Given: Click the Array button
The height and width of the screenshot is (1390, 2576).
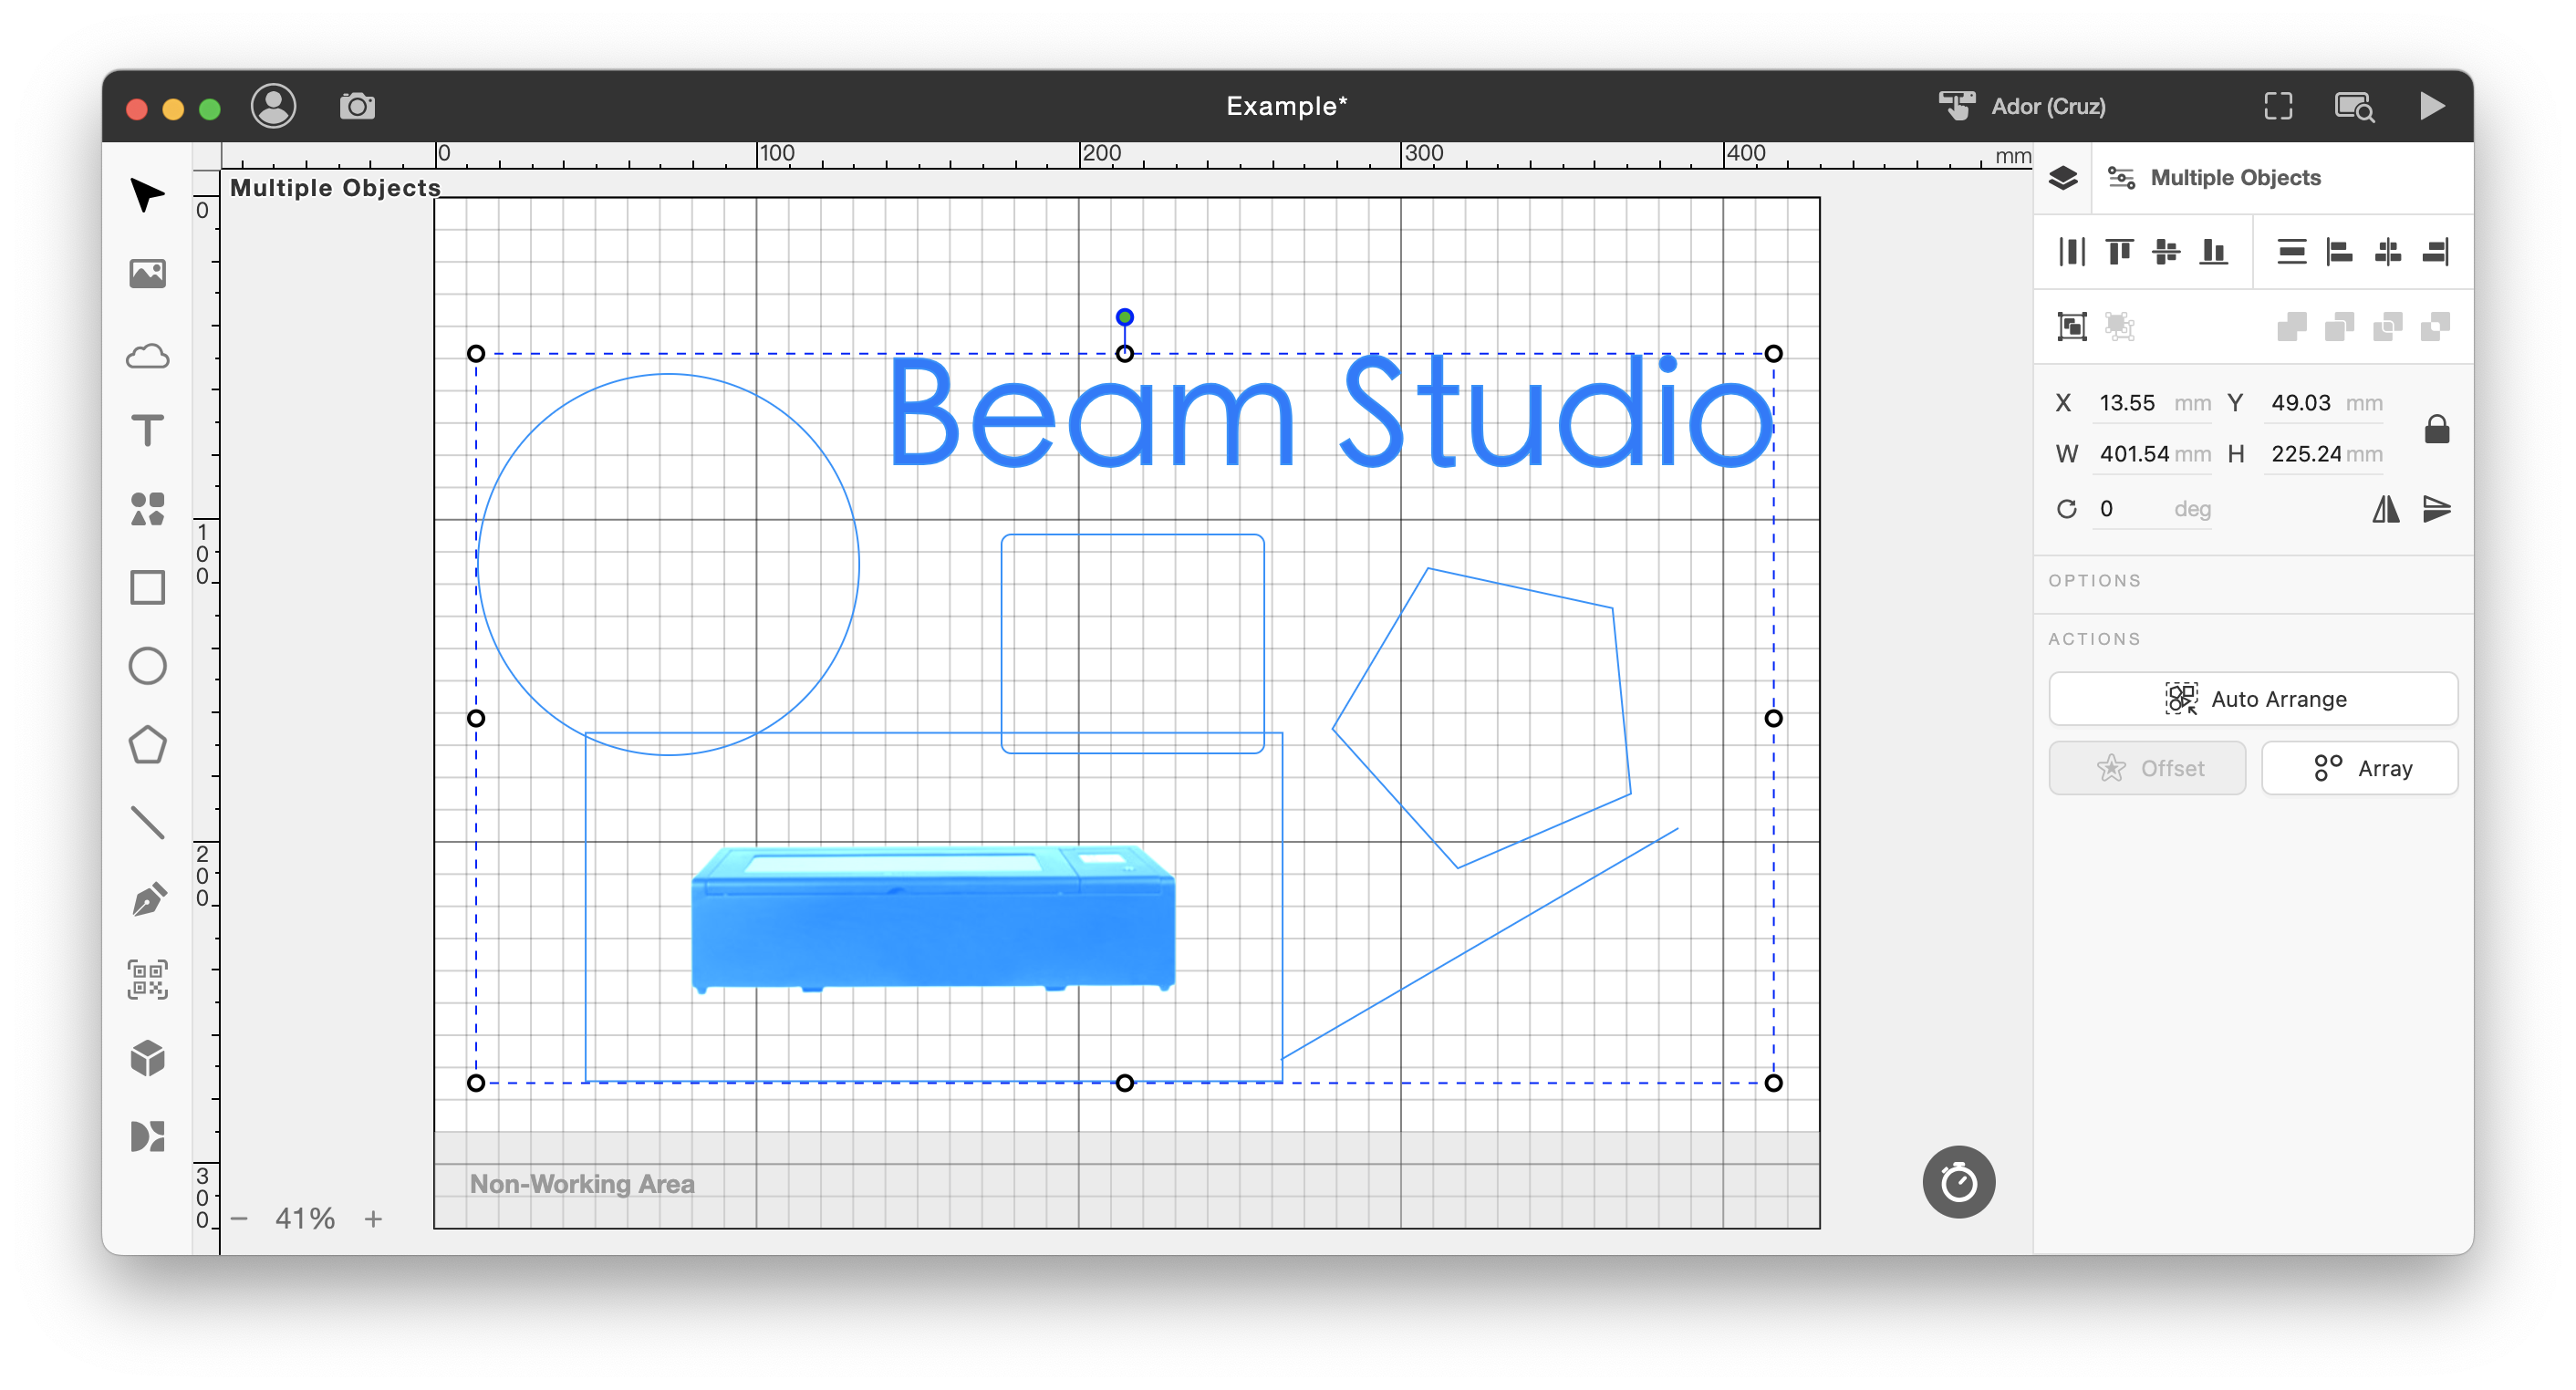Looking at the screenshot, I should [2360, 768].
